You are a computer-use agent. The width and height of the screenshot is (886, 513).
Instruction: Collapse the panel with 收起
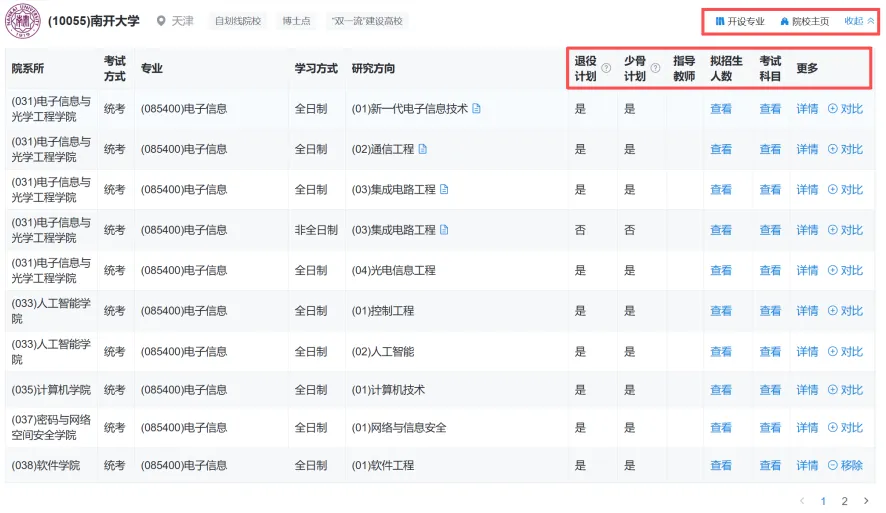coord(859,21)
